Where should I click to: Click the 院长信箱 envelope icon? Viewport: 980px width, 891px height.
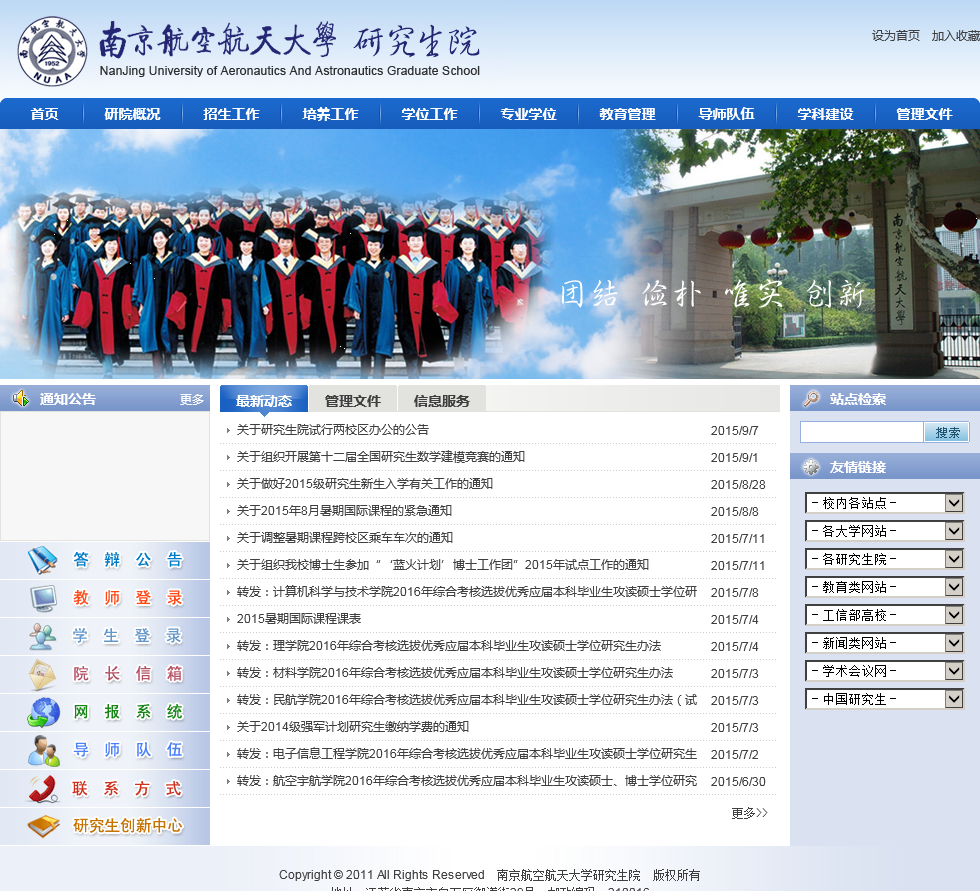[x=42, y=674]
